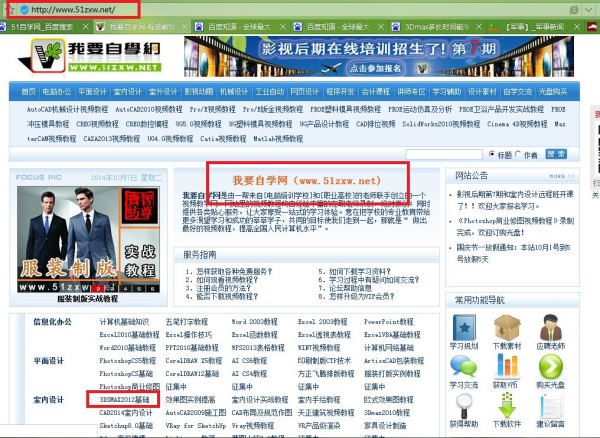Select focus pic slide number 6

pos(152,288)
